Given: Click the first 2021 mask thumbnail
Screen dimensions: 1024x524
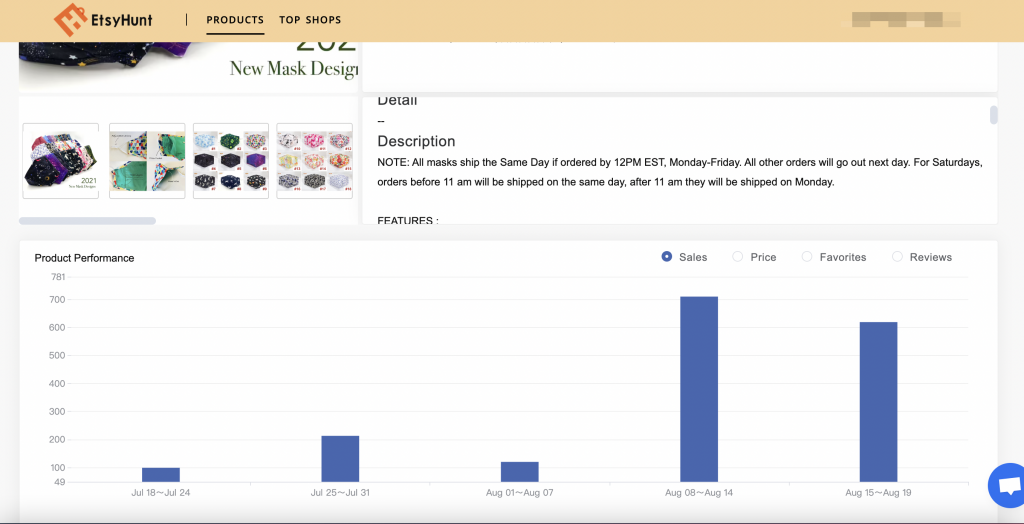Looking at the screenshot, I should click(61, 161).
